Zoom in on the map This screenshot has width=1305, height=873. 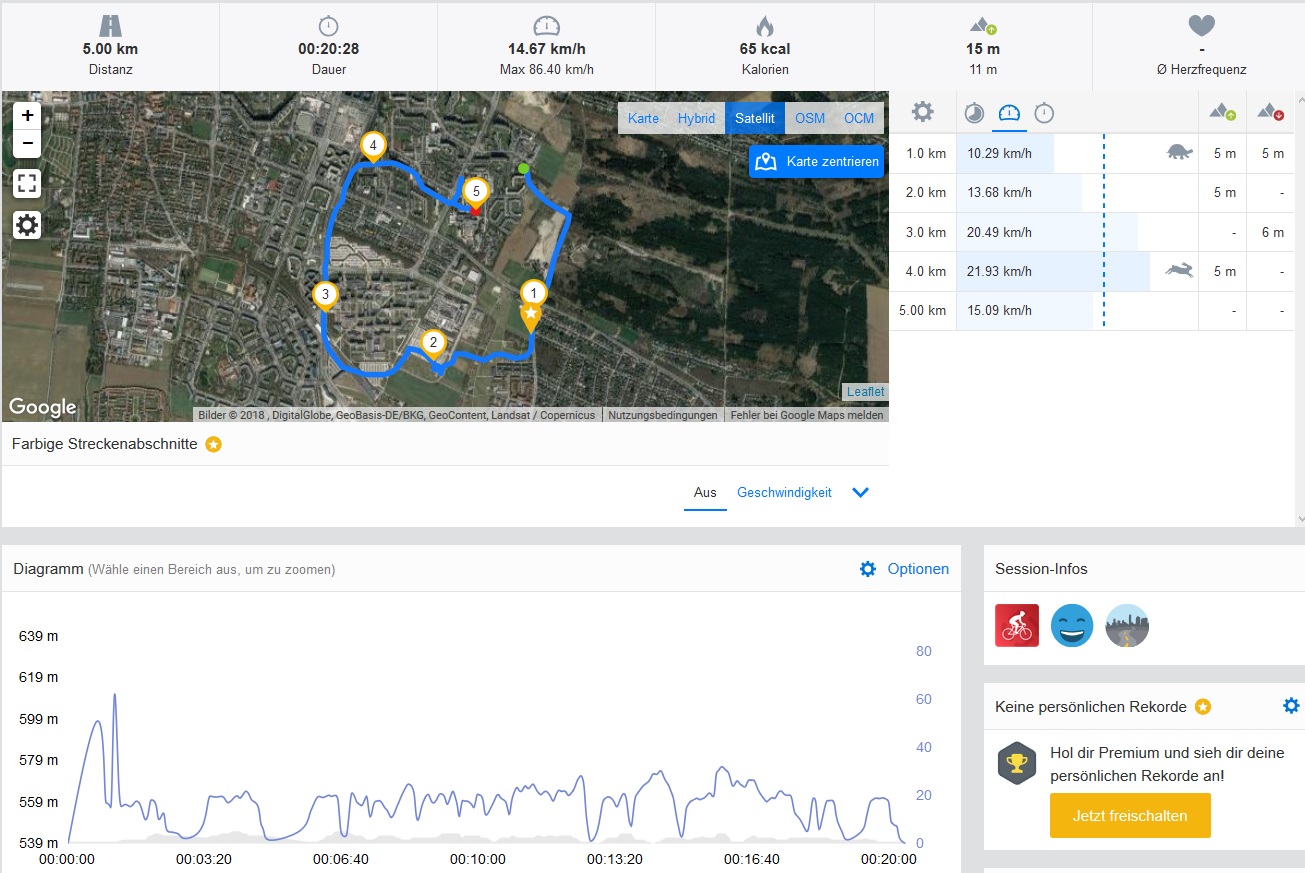click(x=27, y=115)
